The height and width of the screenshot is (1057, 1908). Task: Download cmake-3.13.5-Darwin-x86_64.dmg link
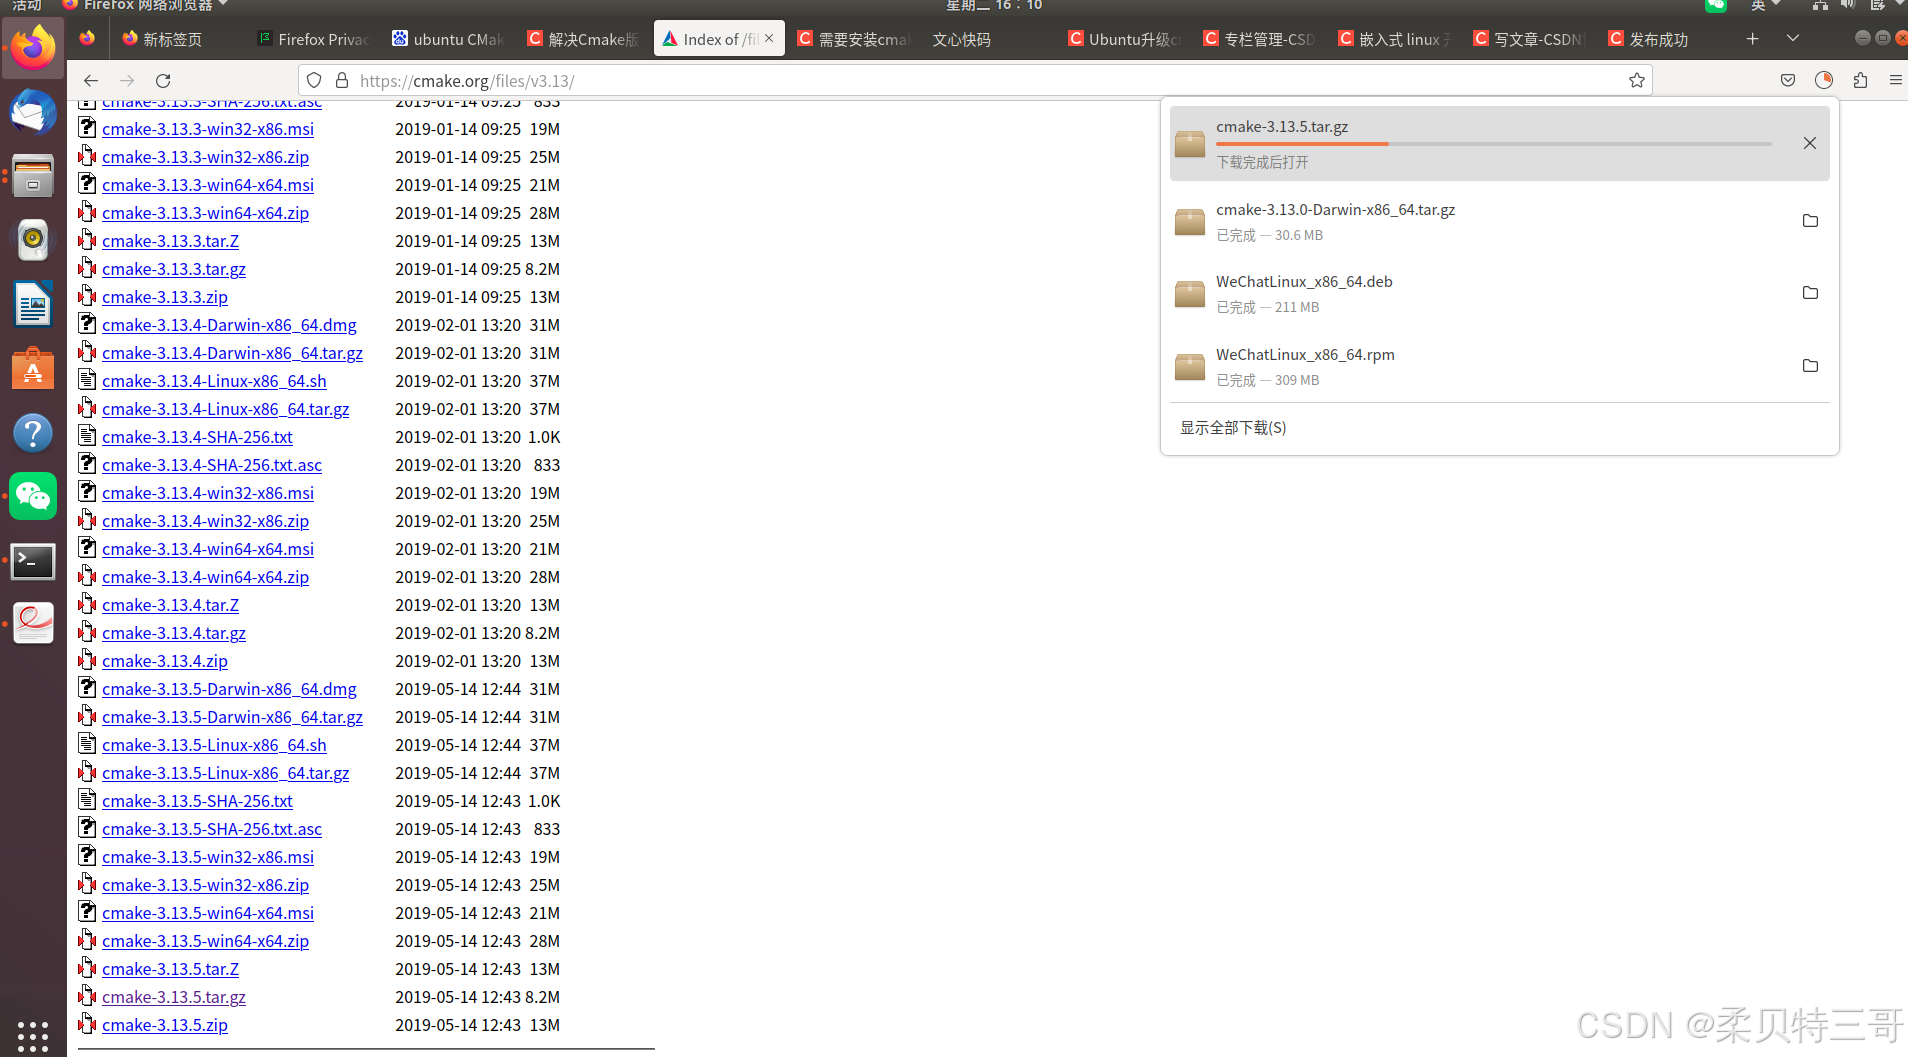229,689
